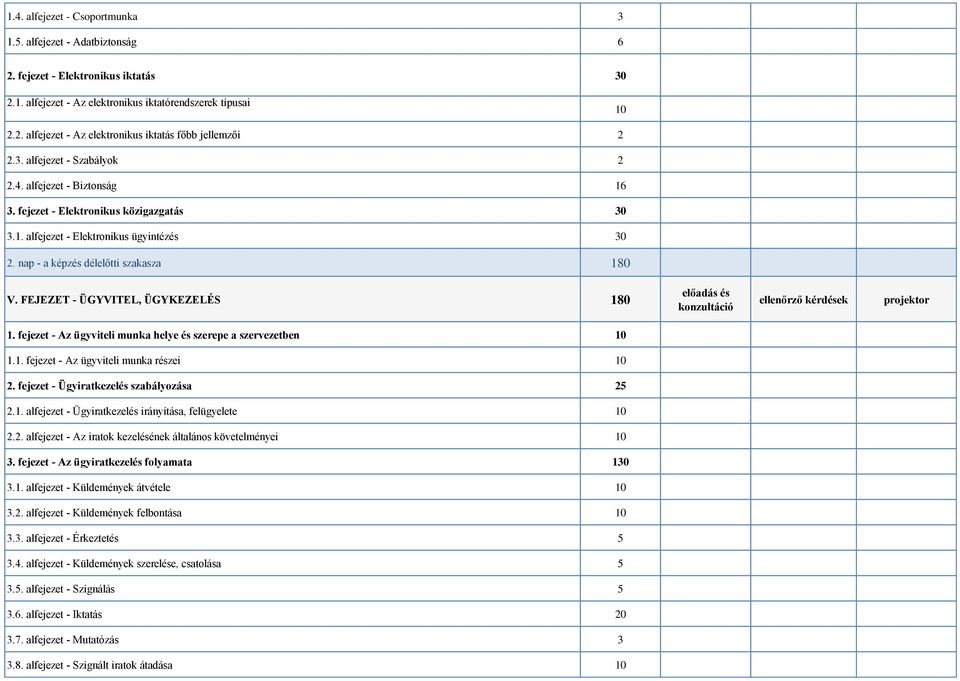The image size is (960, 681).
Task: Select '2.2. alfejezet - Az iratok kezelésének általános követelményei'
Action: click(x=143, y=437)
